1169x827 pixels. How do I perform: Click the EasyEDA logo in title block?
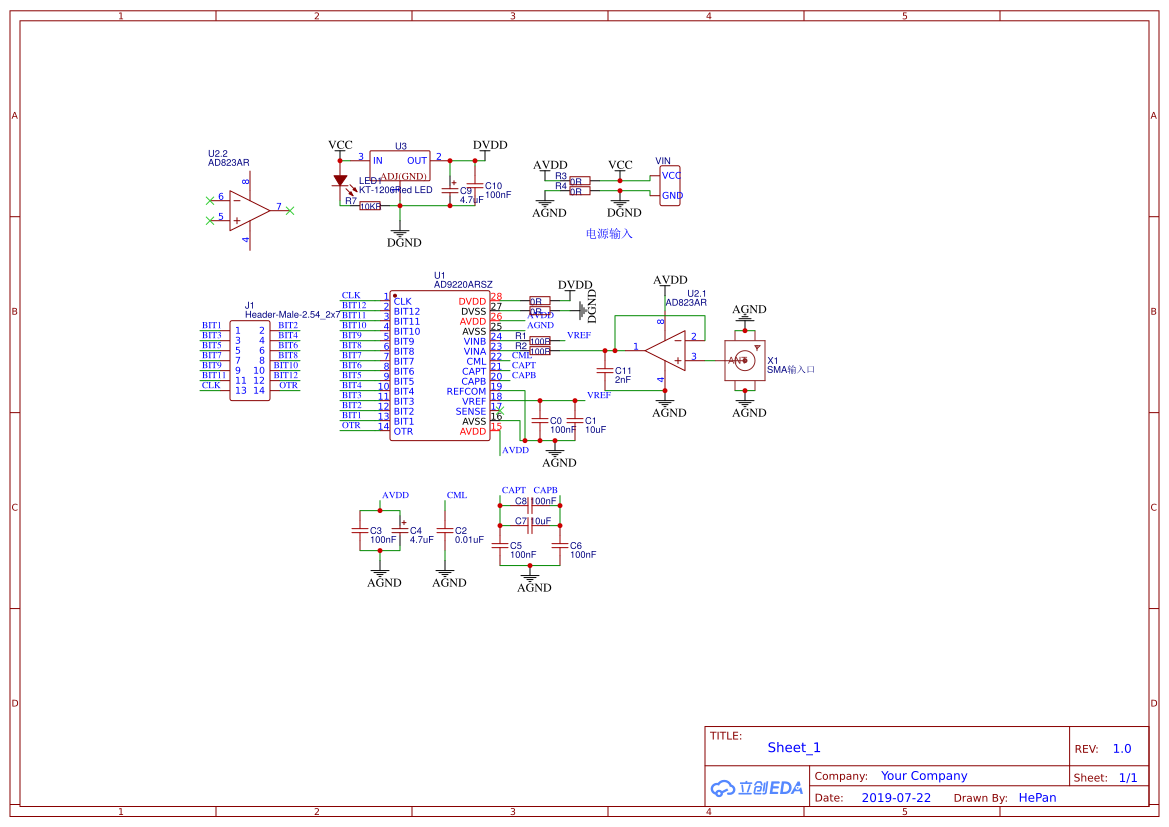(756, 787)
